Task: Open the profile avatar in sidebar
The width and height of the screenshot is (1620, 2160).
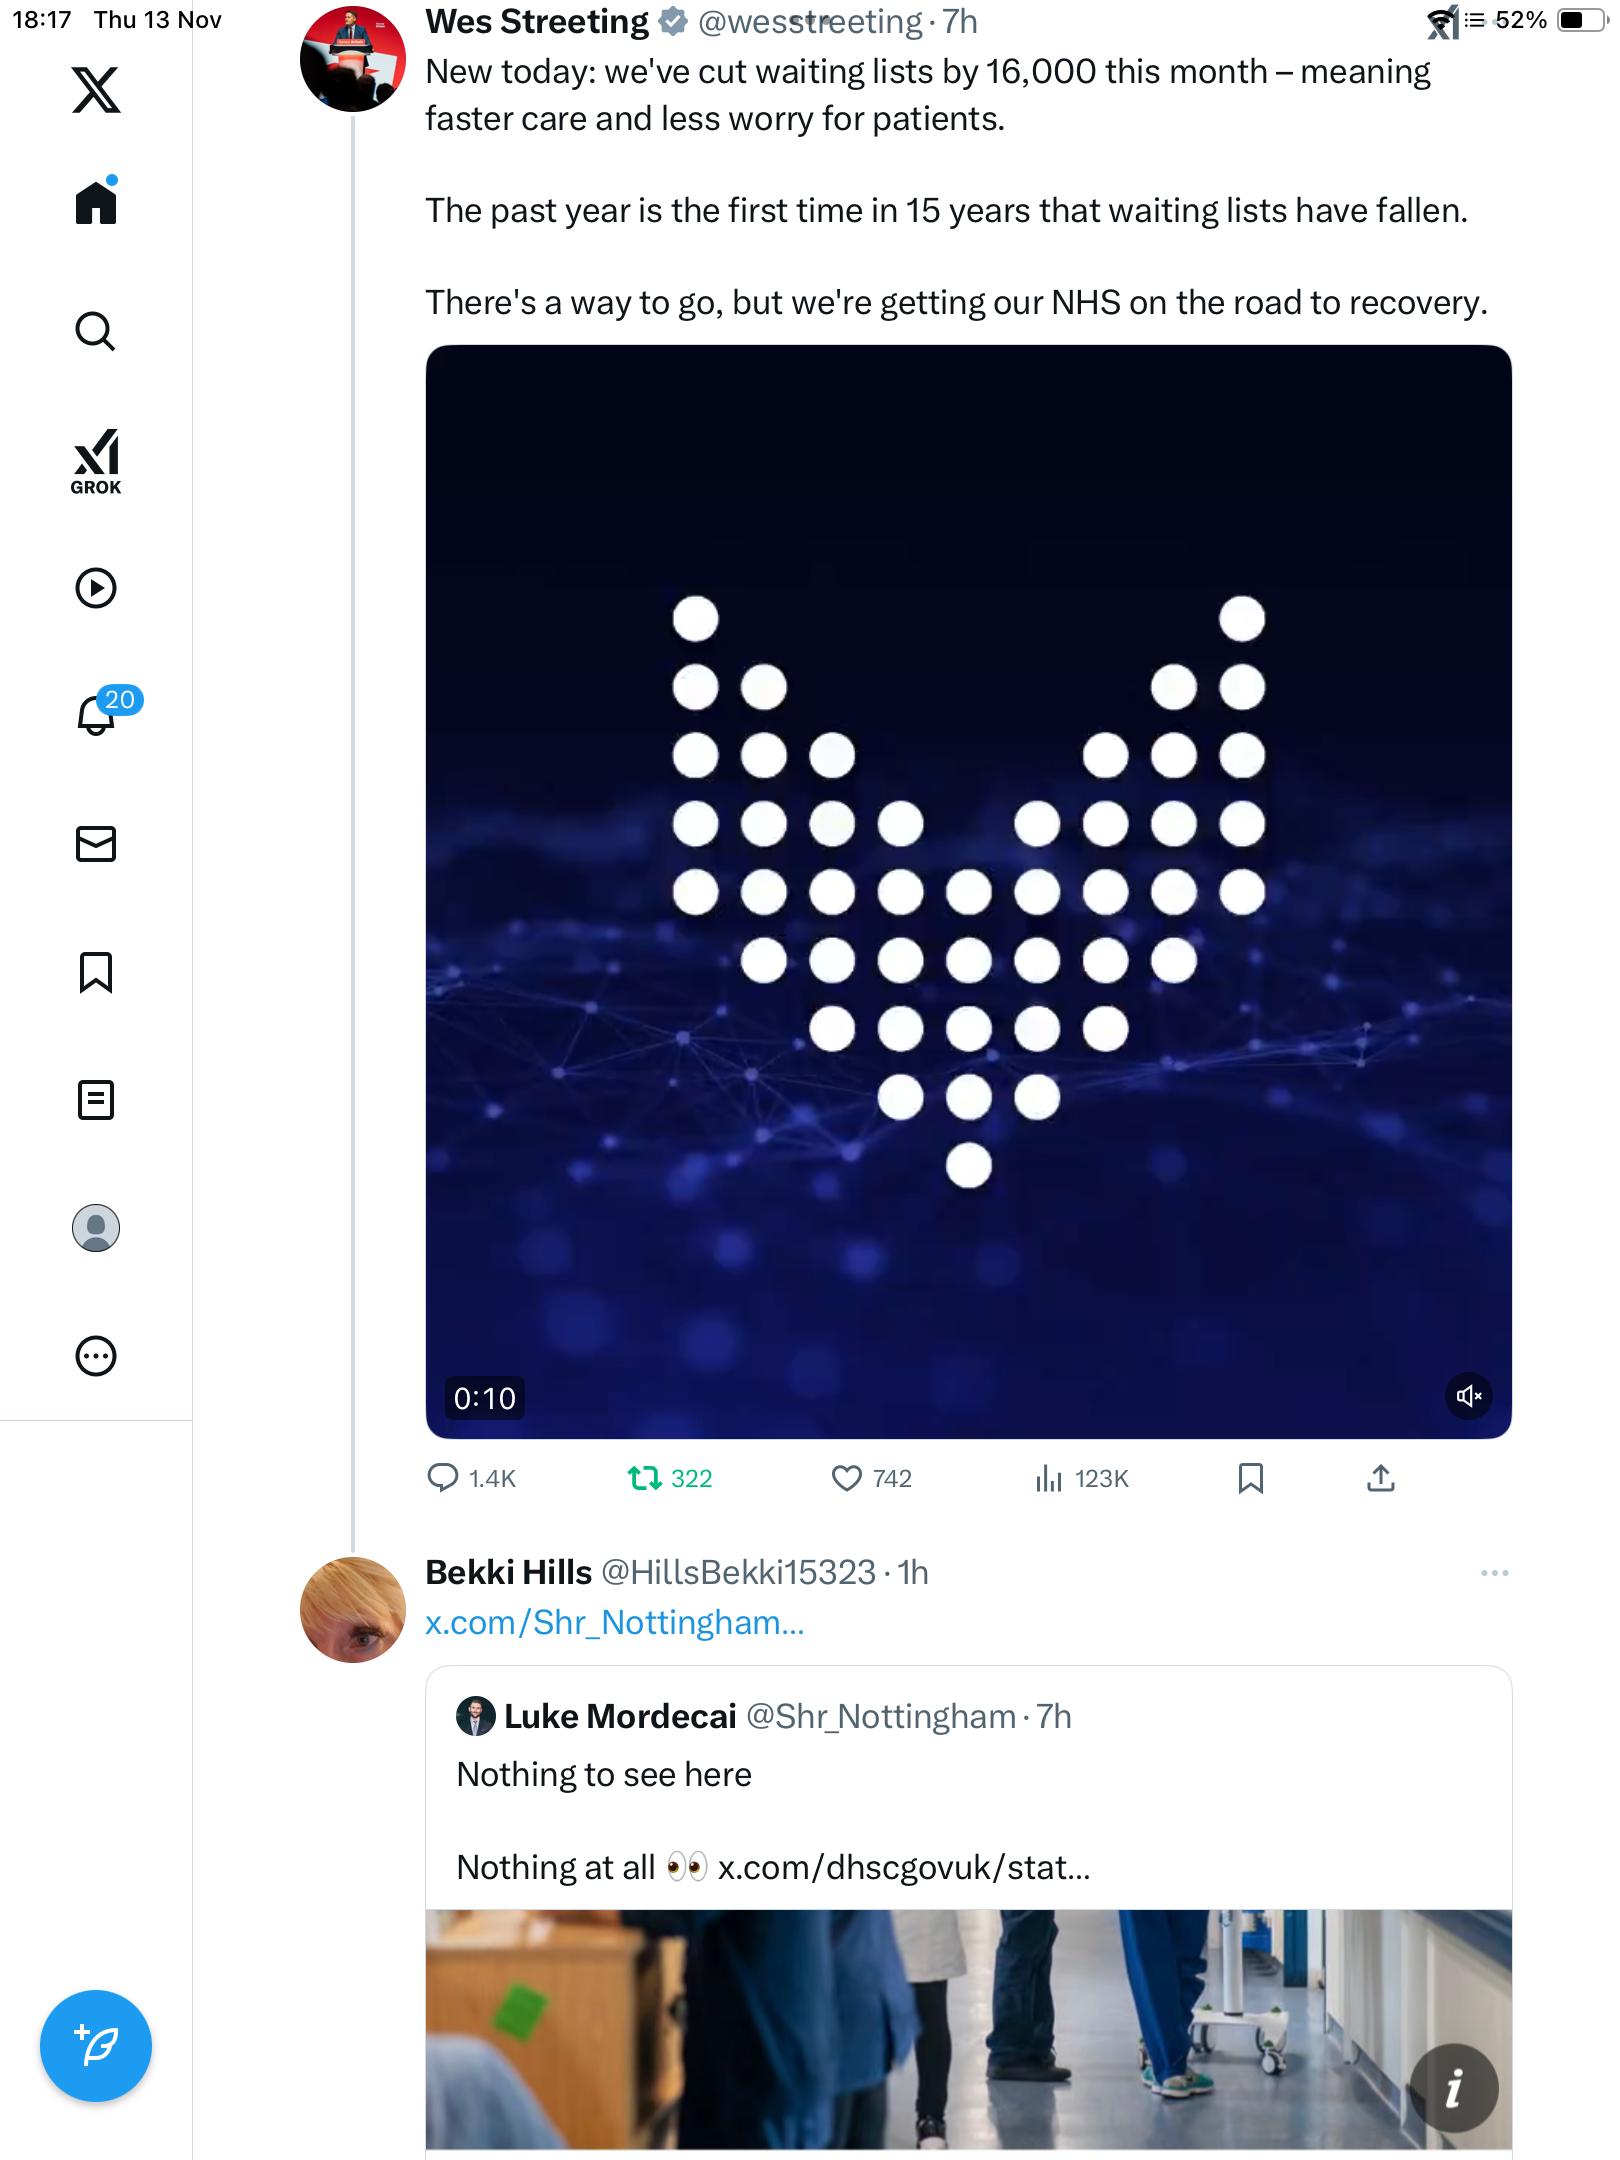Action: point(96,1228)
